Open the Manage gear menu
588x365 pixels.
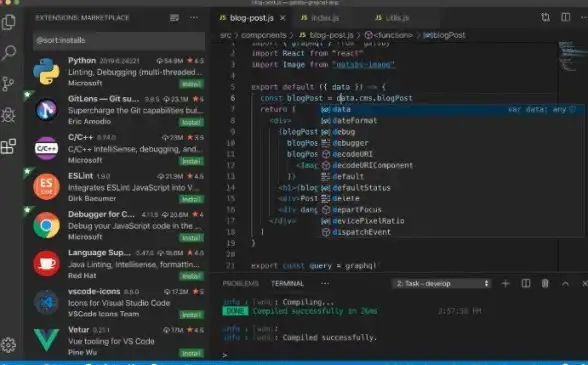pyautogui.click(x=8, y=345)
